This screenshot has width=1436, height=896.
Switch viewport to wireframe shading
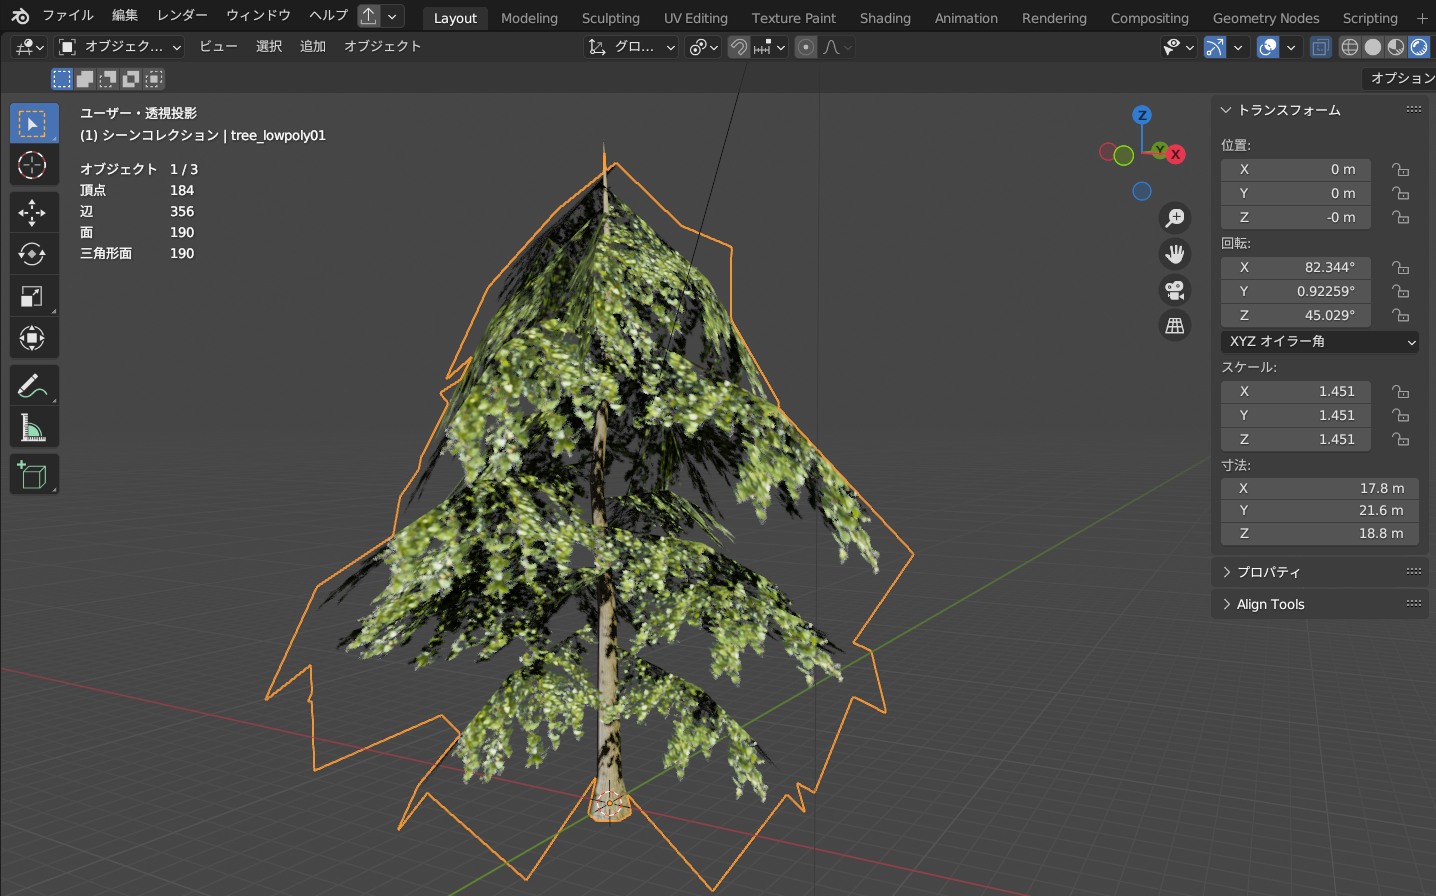1349,46
